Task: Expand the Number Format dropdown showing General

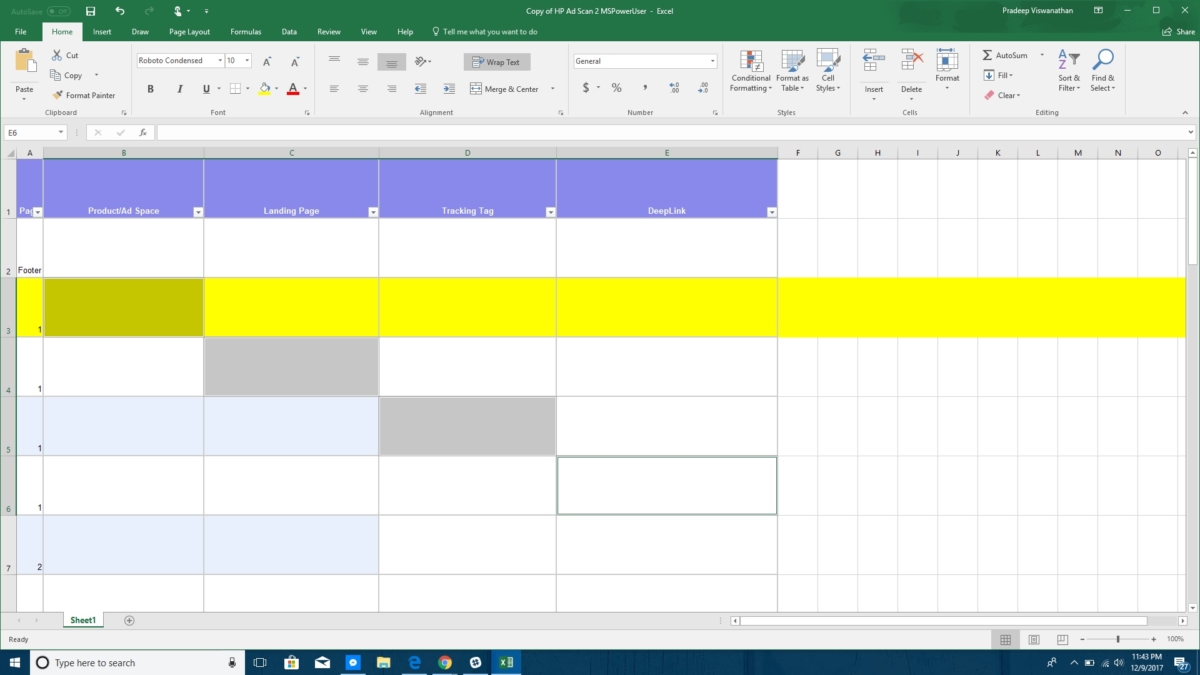Action: (x=712, y=61)
